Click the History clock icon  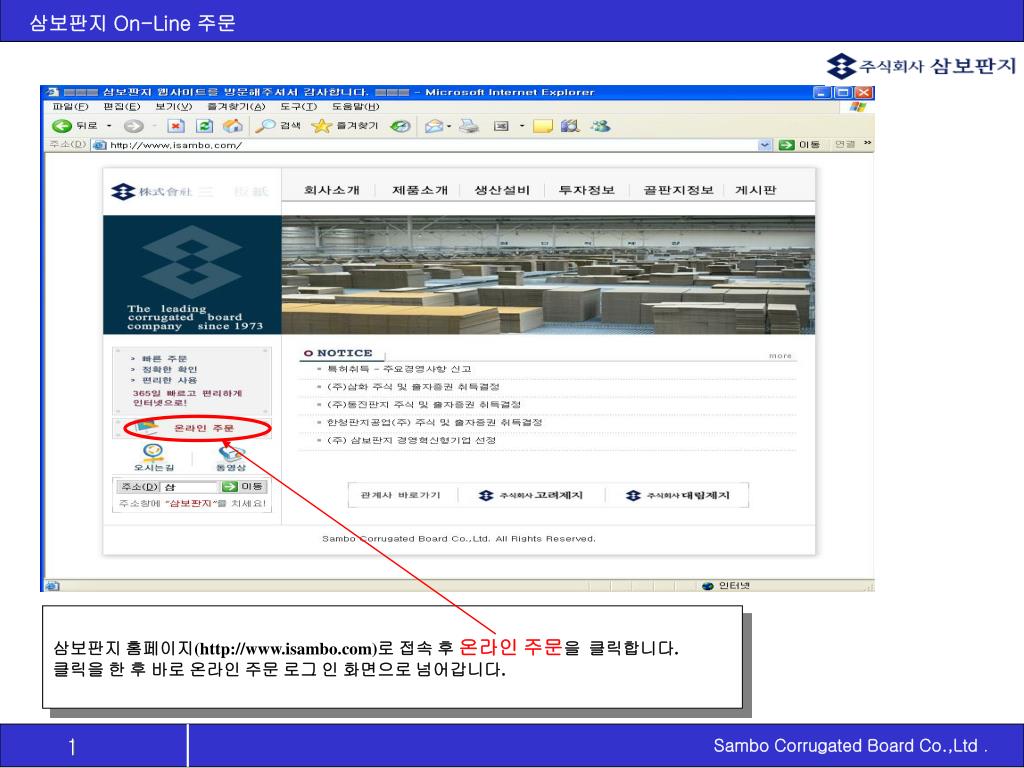tap(400, 126)
